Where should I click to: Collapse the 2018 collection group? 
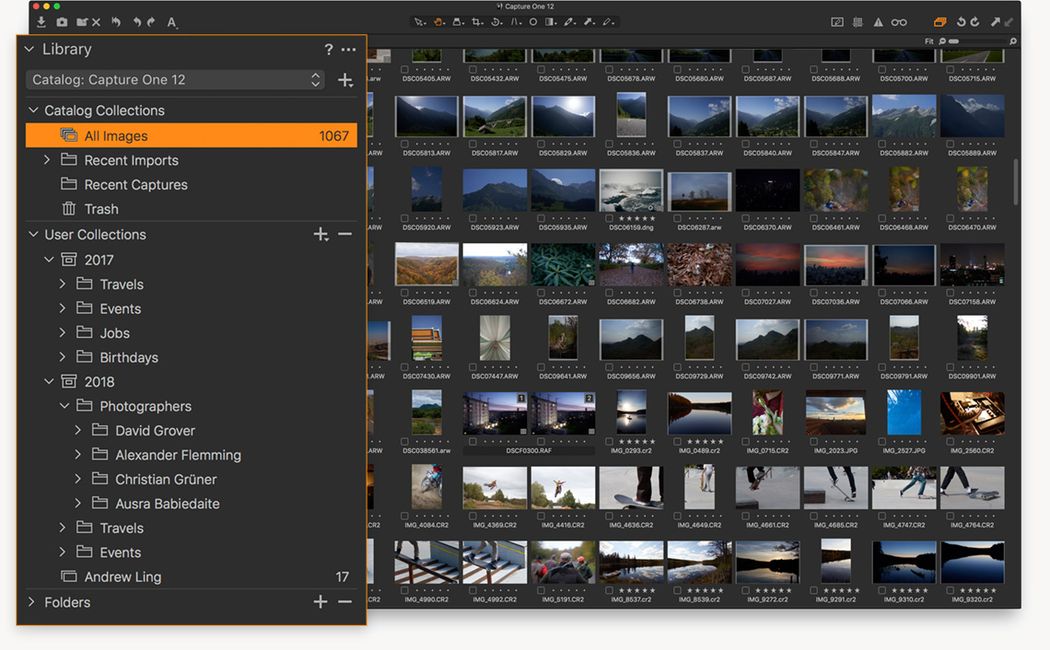pyautogui.click(x=49, y=381)
